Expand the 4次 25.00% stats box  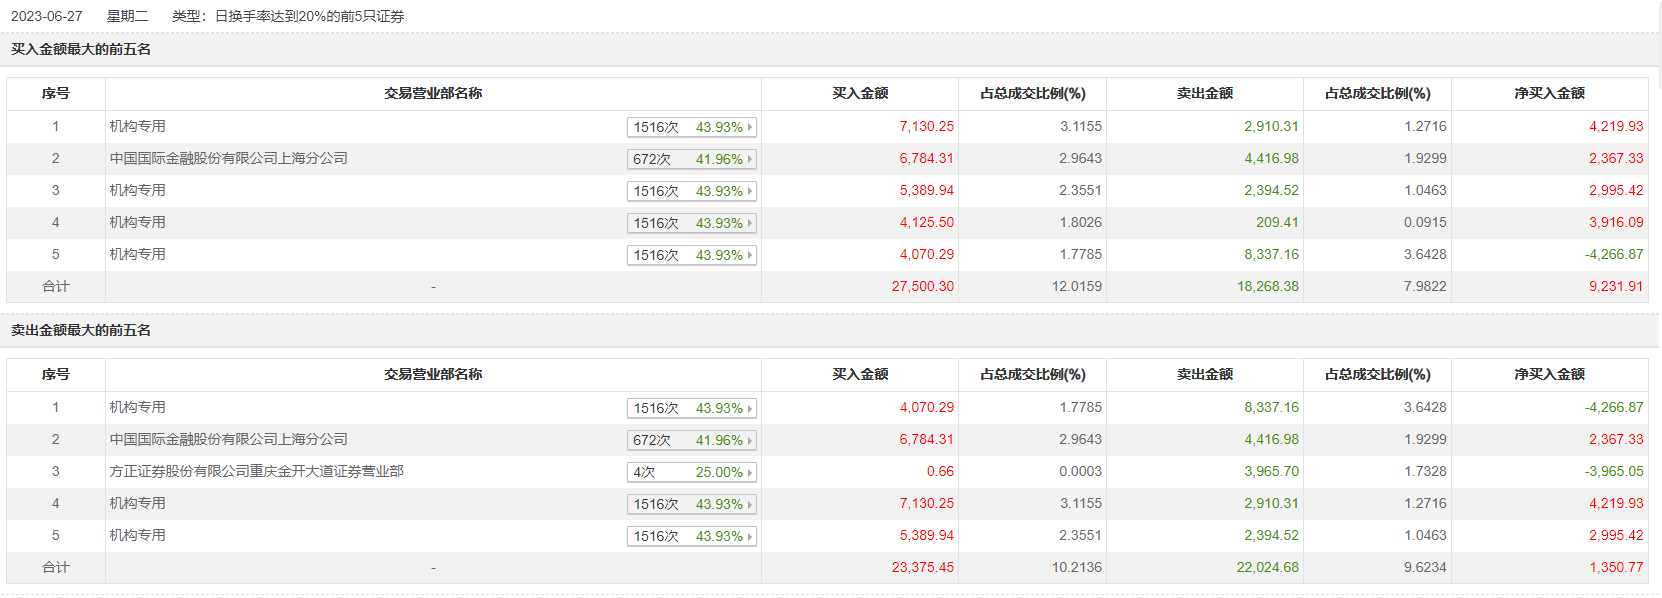click(691, 472)
